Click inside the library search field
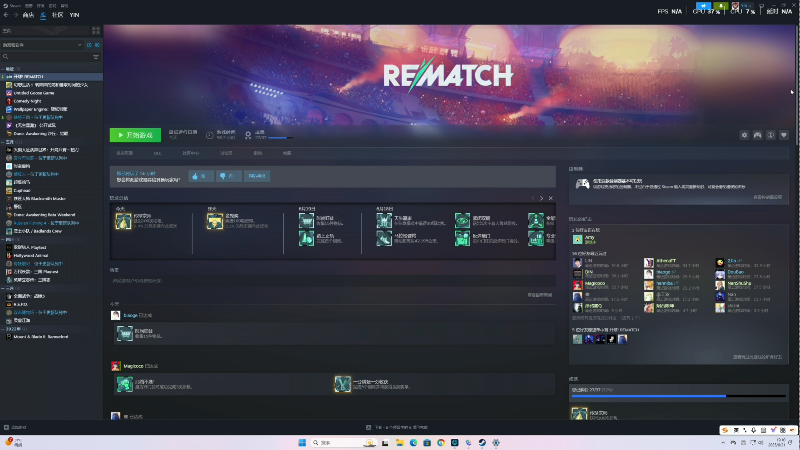This screenshot has height=450, width=800. point(50,57)
